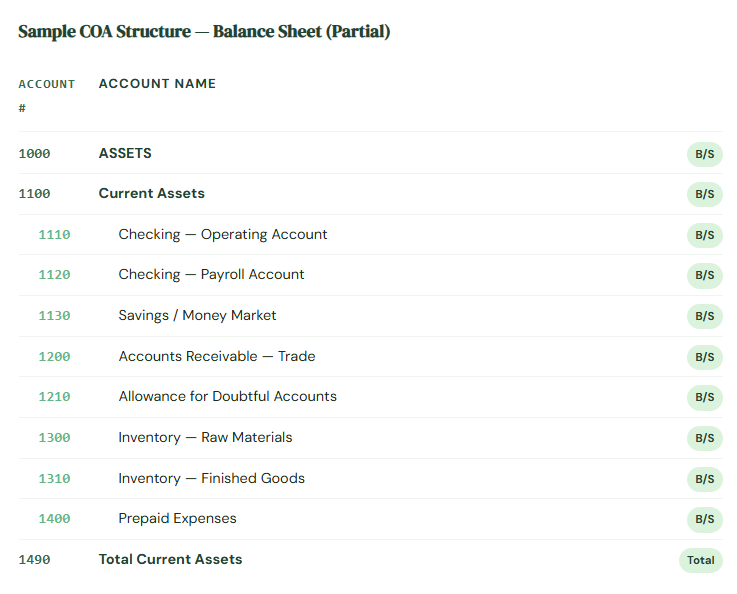Select Checking — Payroll Account row
The width and height of the screenshot is (737, 594).
211,275
